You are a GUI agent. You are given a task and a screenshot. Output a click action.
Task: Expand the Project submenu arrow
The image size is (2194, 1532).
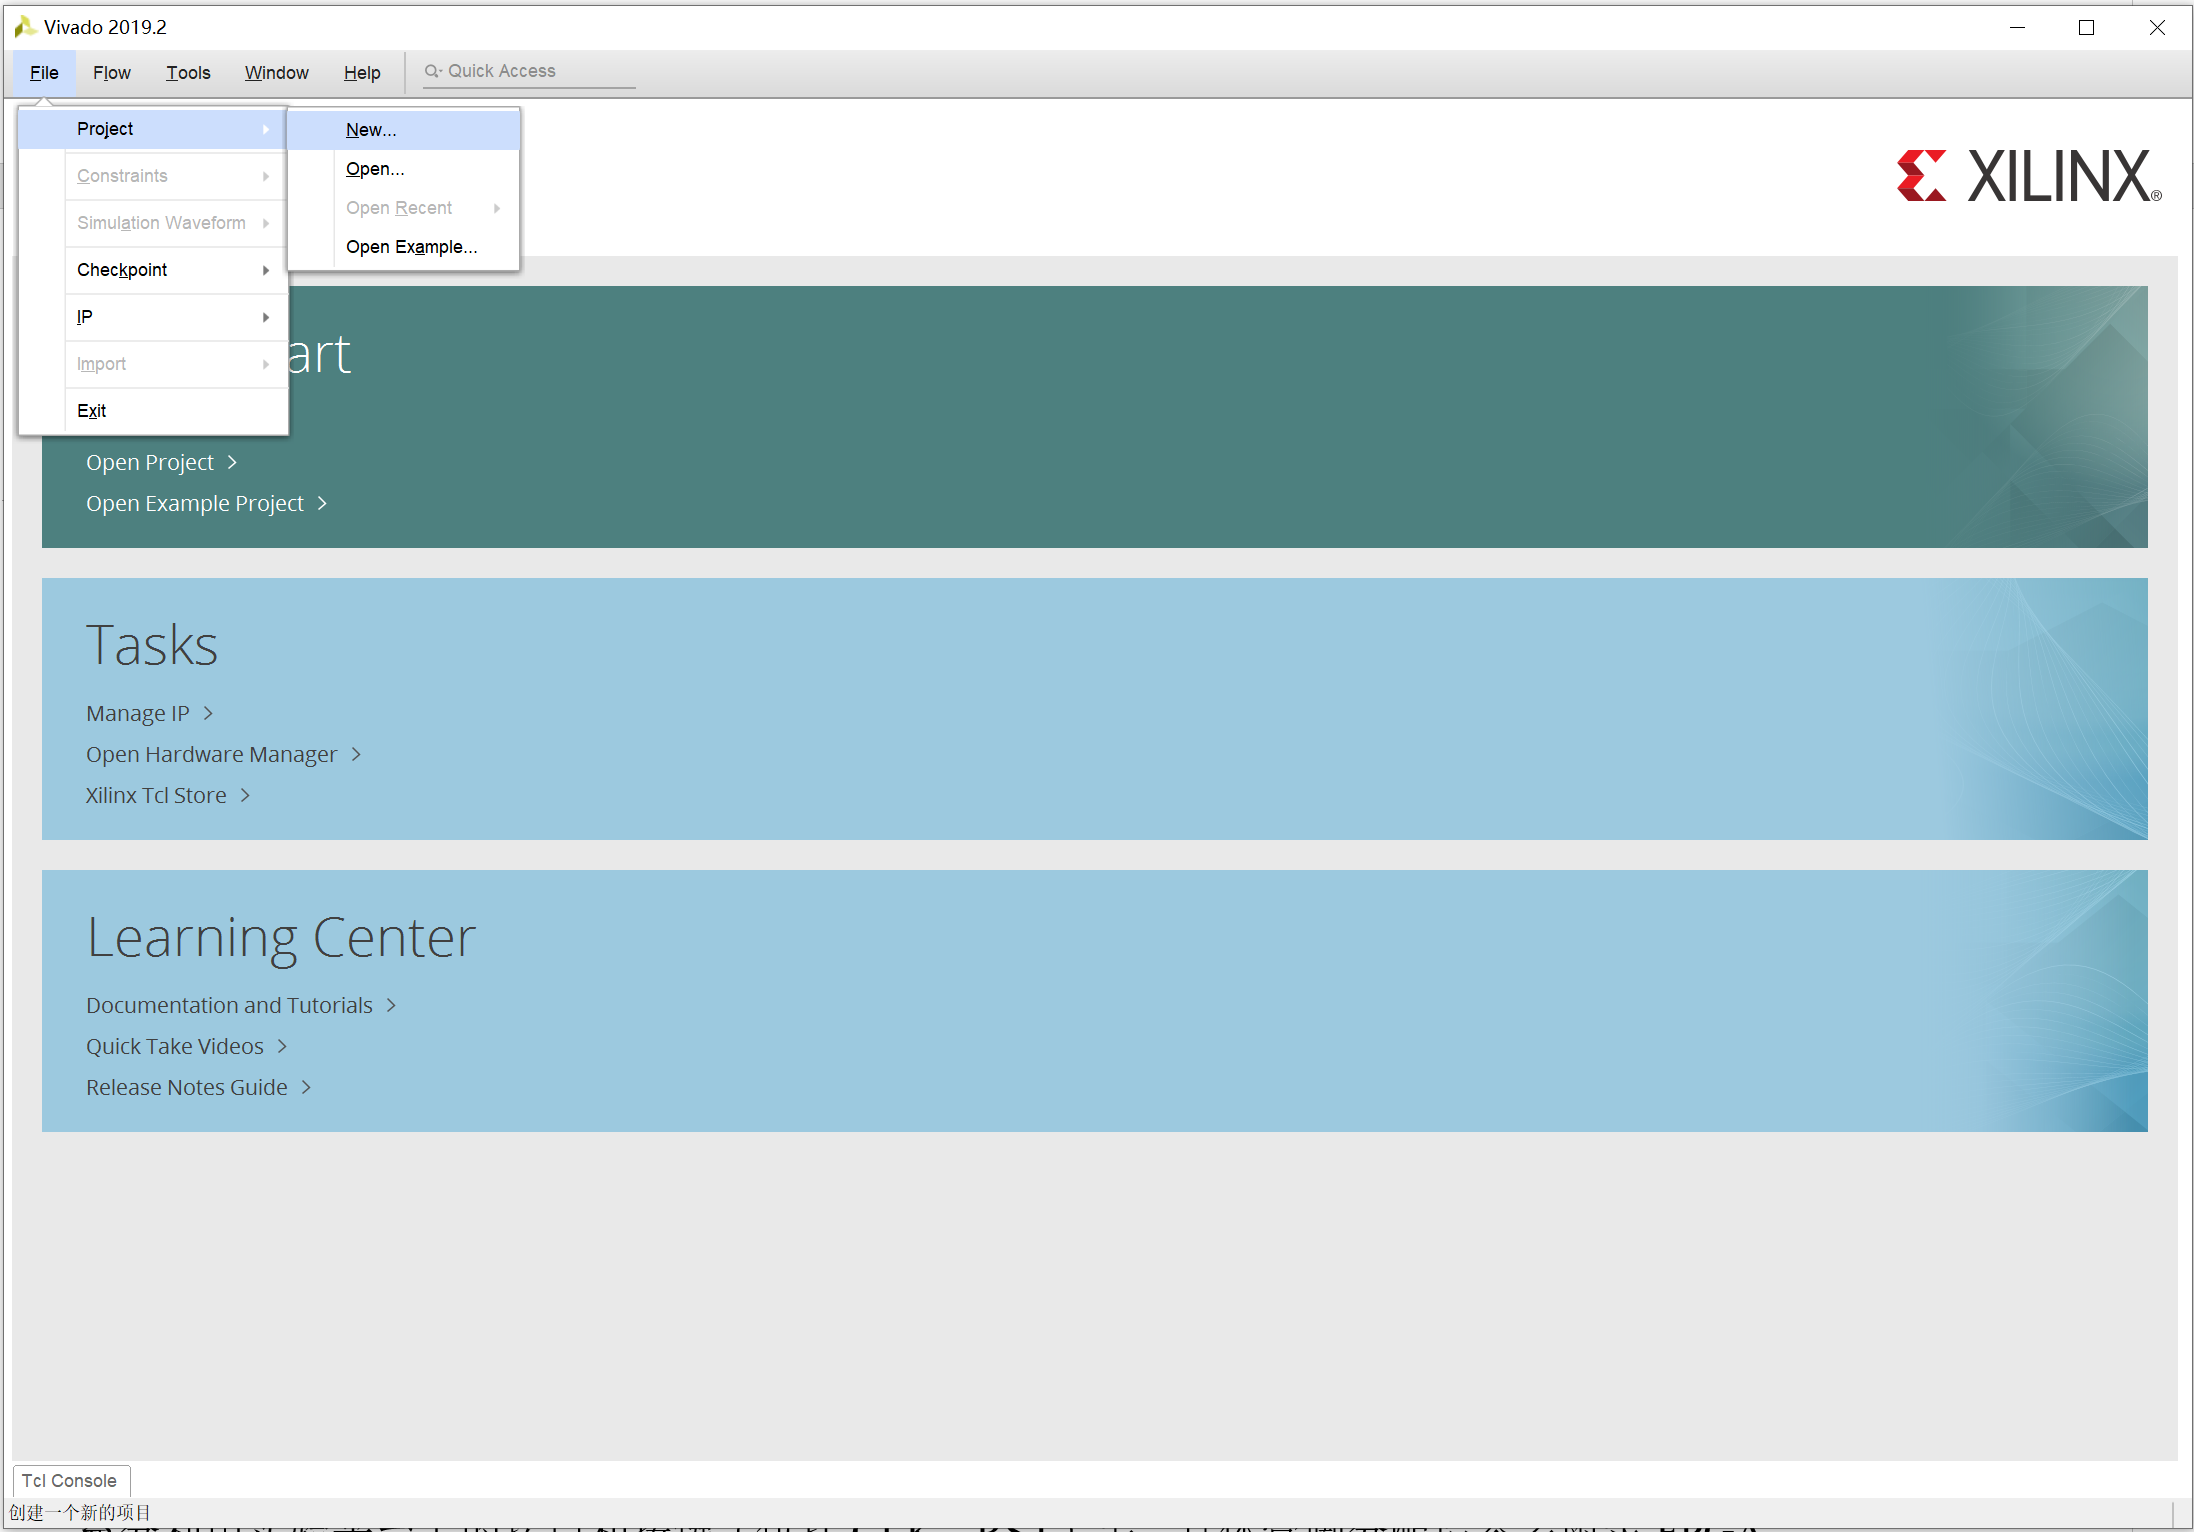[x=265, y=129]
